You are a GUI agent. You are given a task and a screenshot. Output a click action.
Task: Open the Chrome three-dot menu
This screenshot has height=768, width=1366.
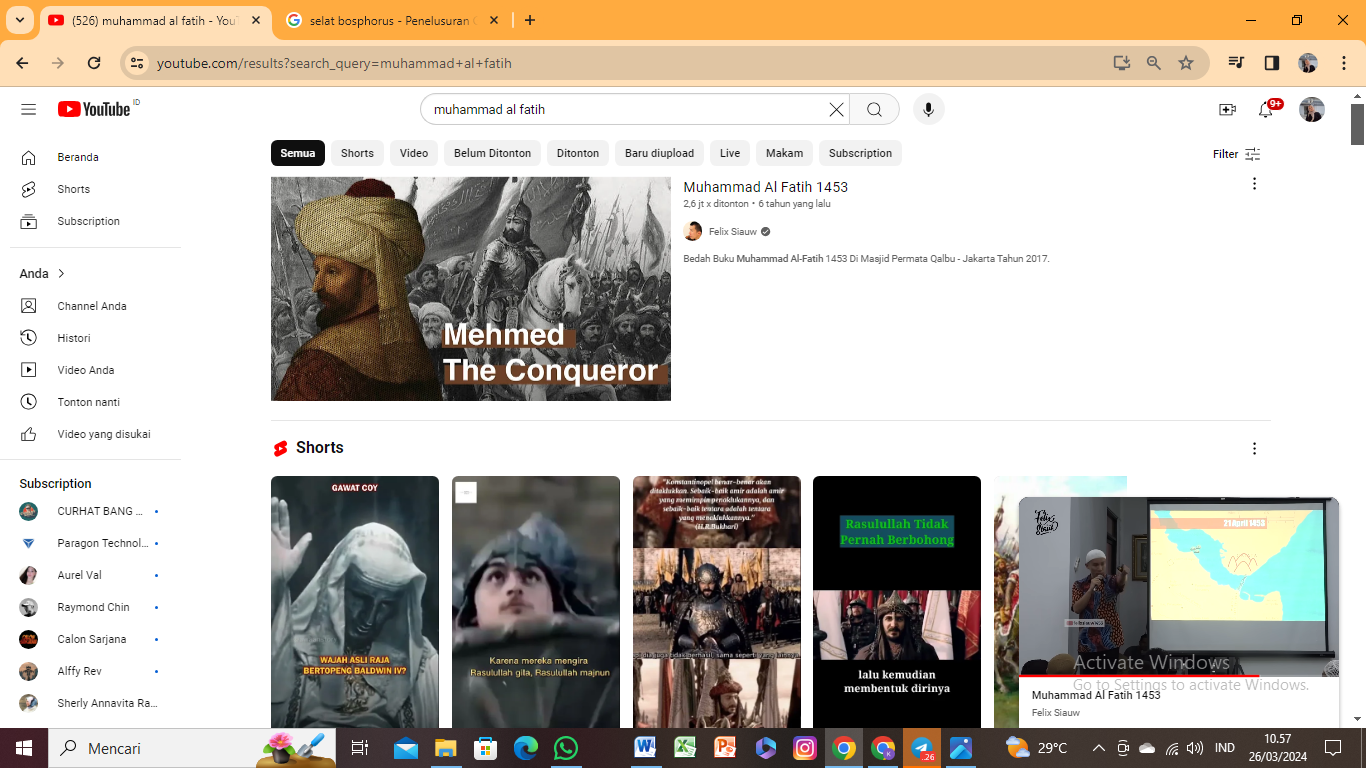click(1342, 63)
